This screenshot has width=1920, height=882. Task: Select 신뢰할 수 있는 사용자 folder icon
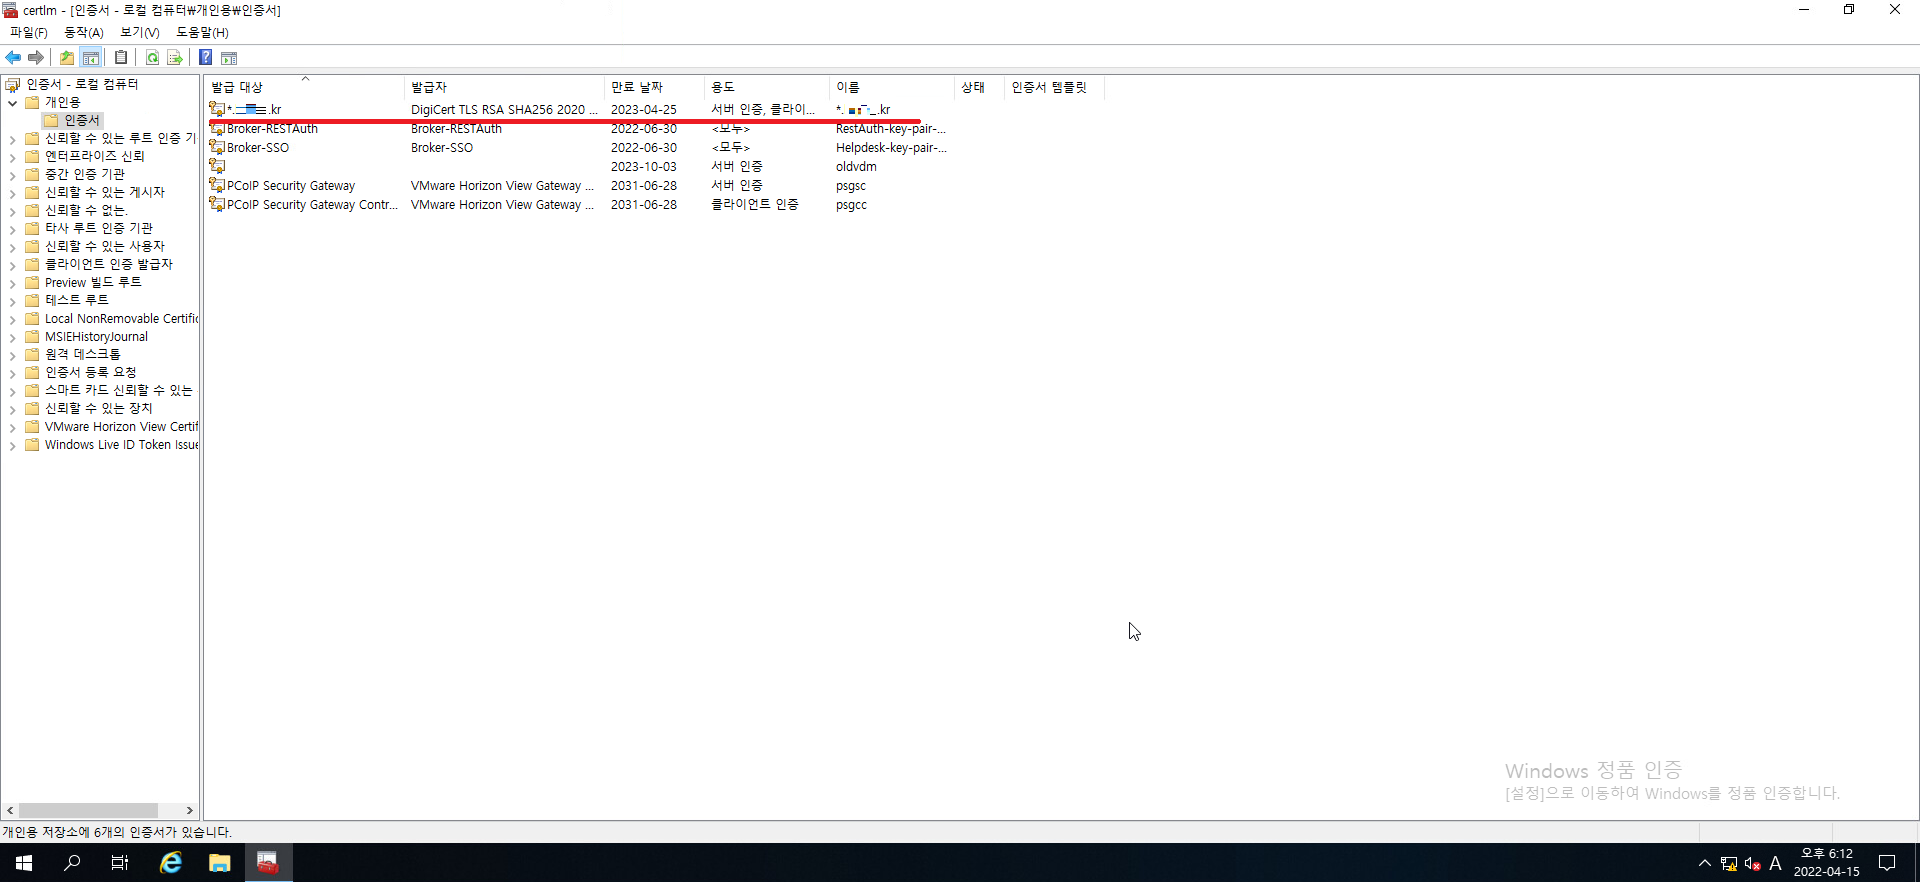coord(32,246)
